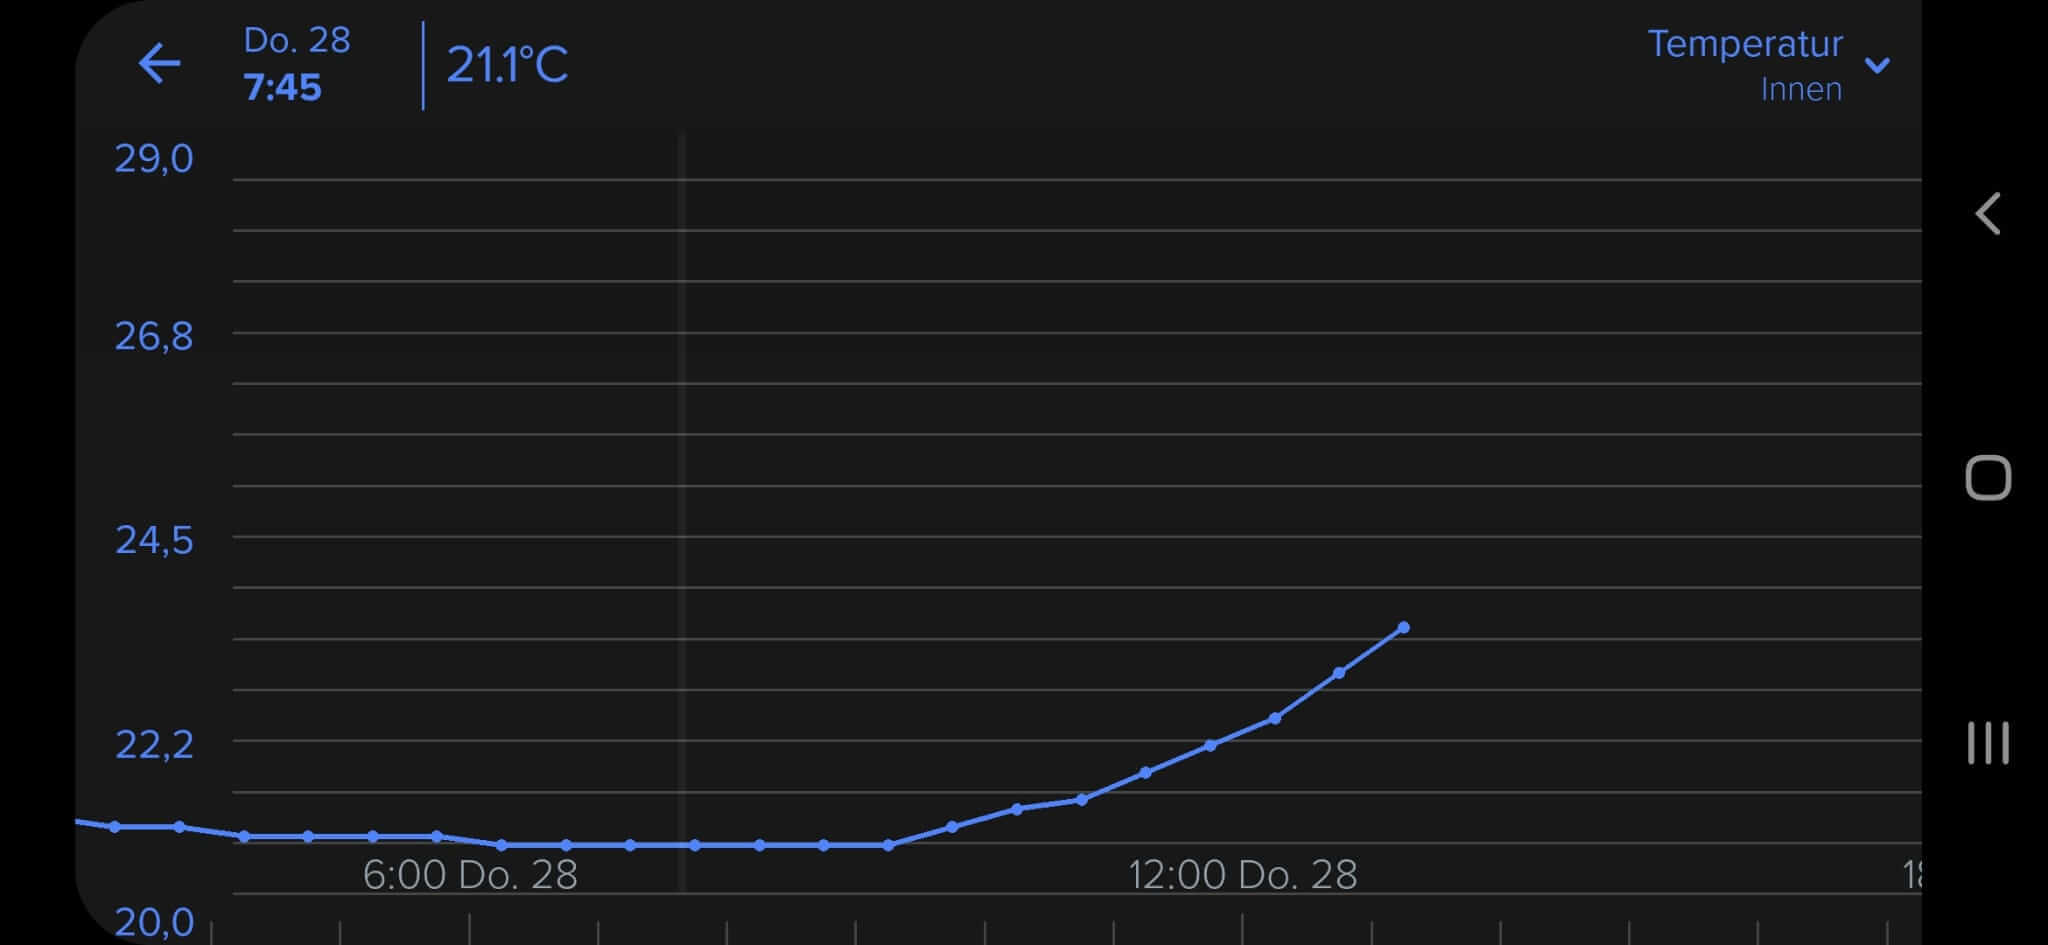Click the 20,0 y-axis label
This screenshot has height=945, width=2048.
coord(154,922)
